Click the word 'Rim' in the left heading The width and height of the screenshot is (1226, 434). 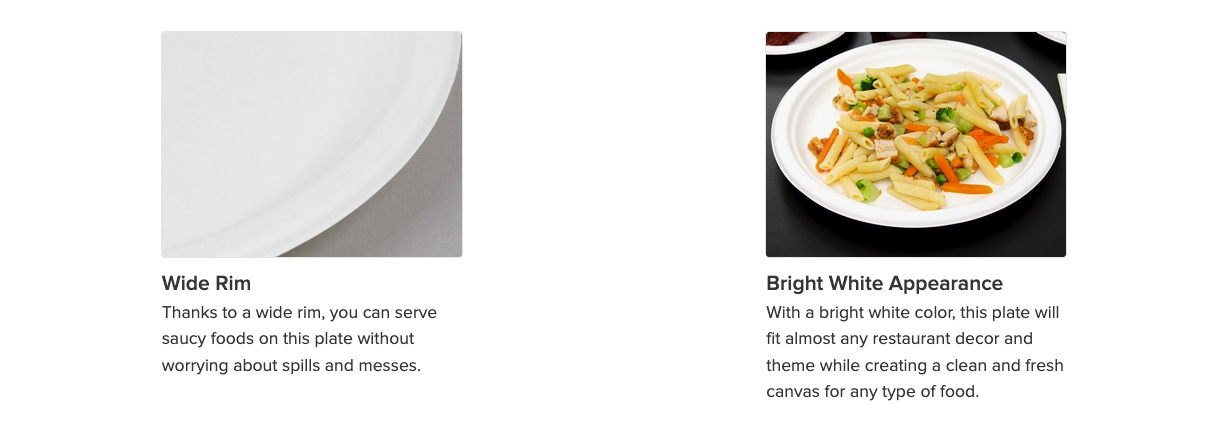point(233,283)
